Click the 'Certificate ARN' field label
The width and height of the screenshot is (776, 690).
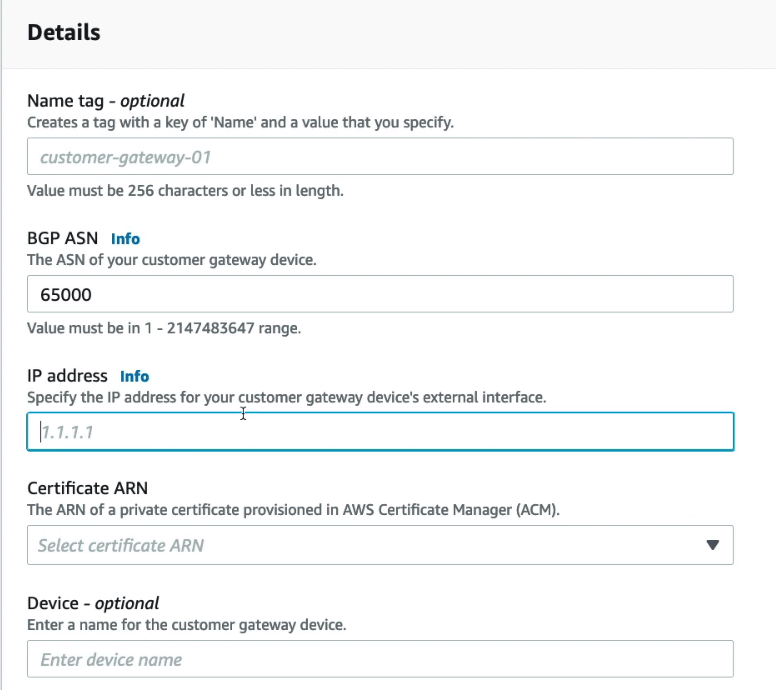87,489
